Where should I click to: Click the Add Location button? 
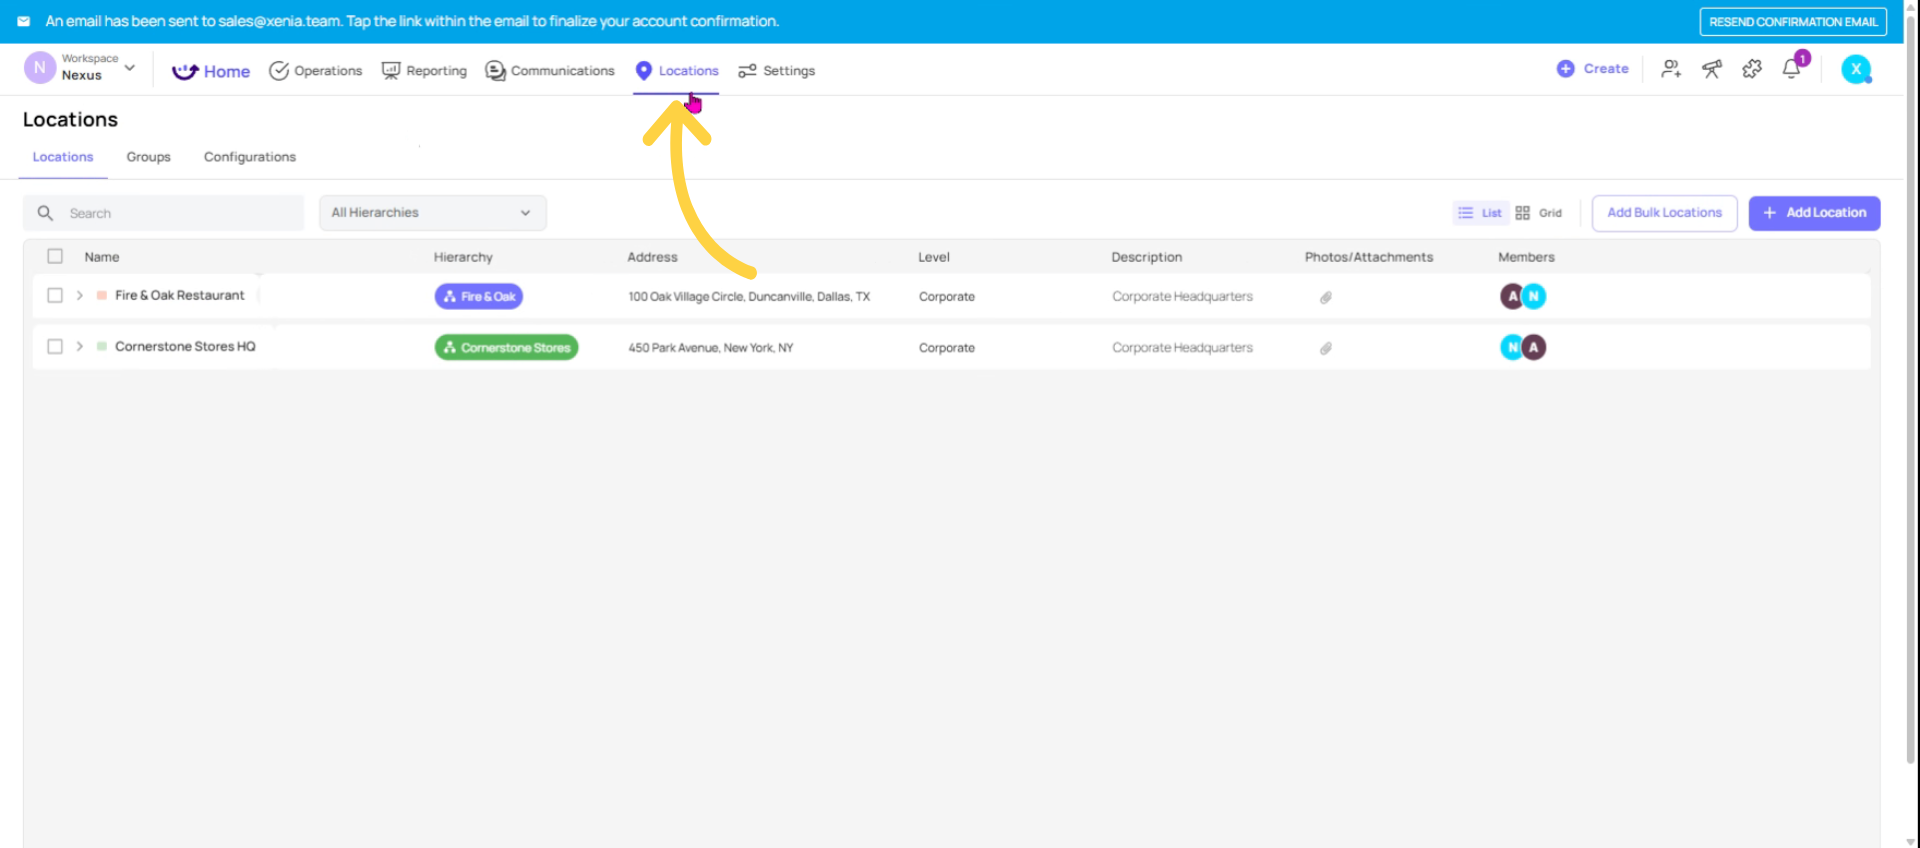coord(1813,213)
